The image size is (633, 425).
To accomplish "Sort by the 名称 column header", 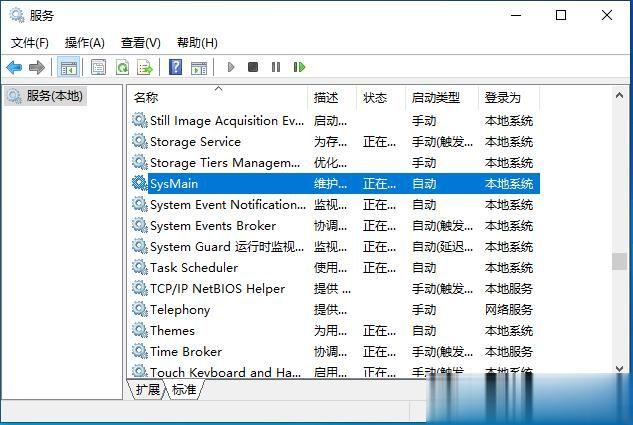I will click(218, 98).
